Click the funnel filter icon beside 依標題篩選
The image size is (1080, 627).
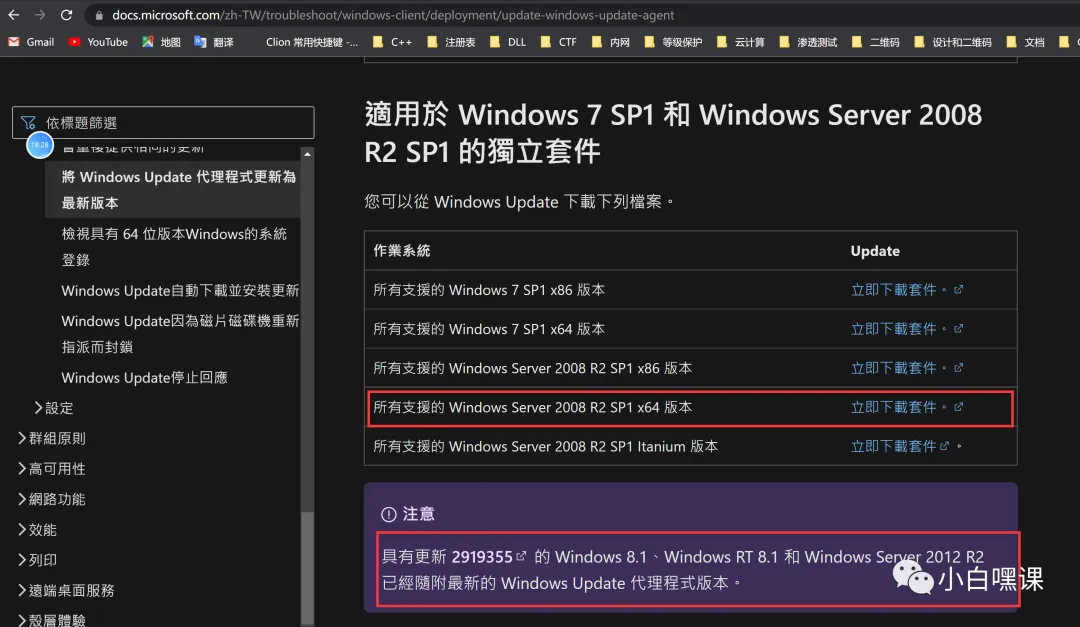pyautogui.click(x=27, y=121)
